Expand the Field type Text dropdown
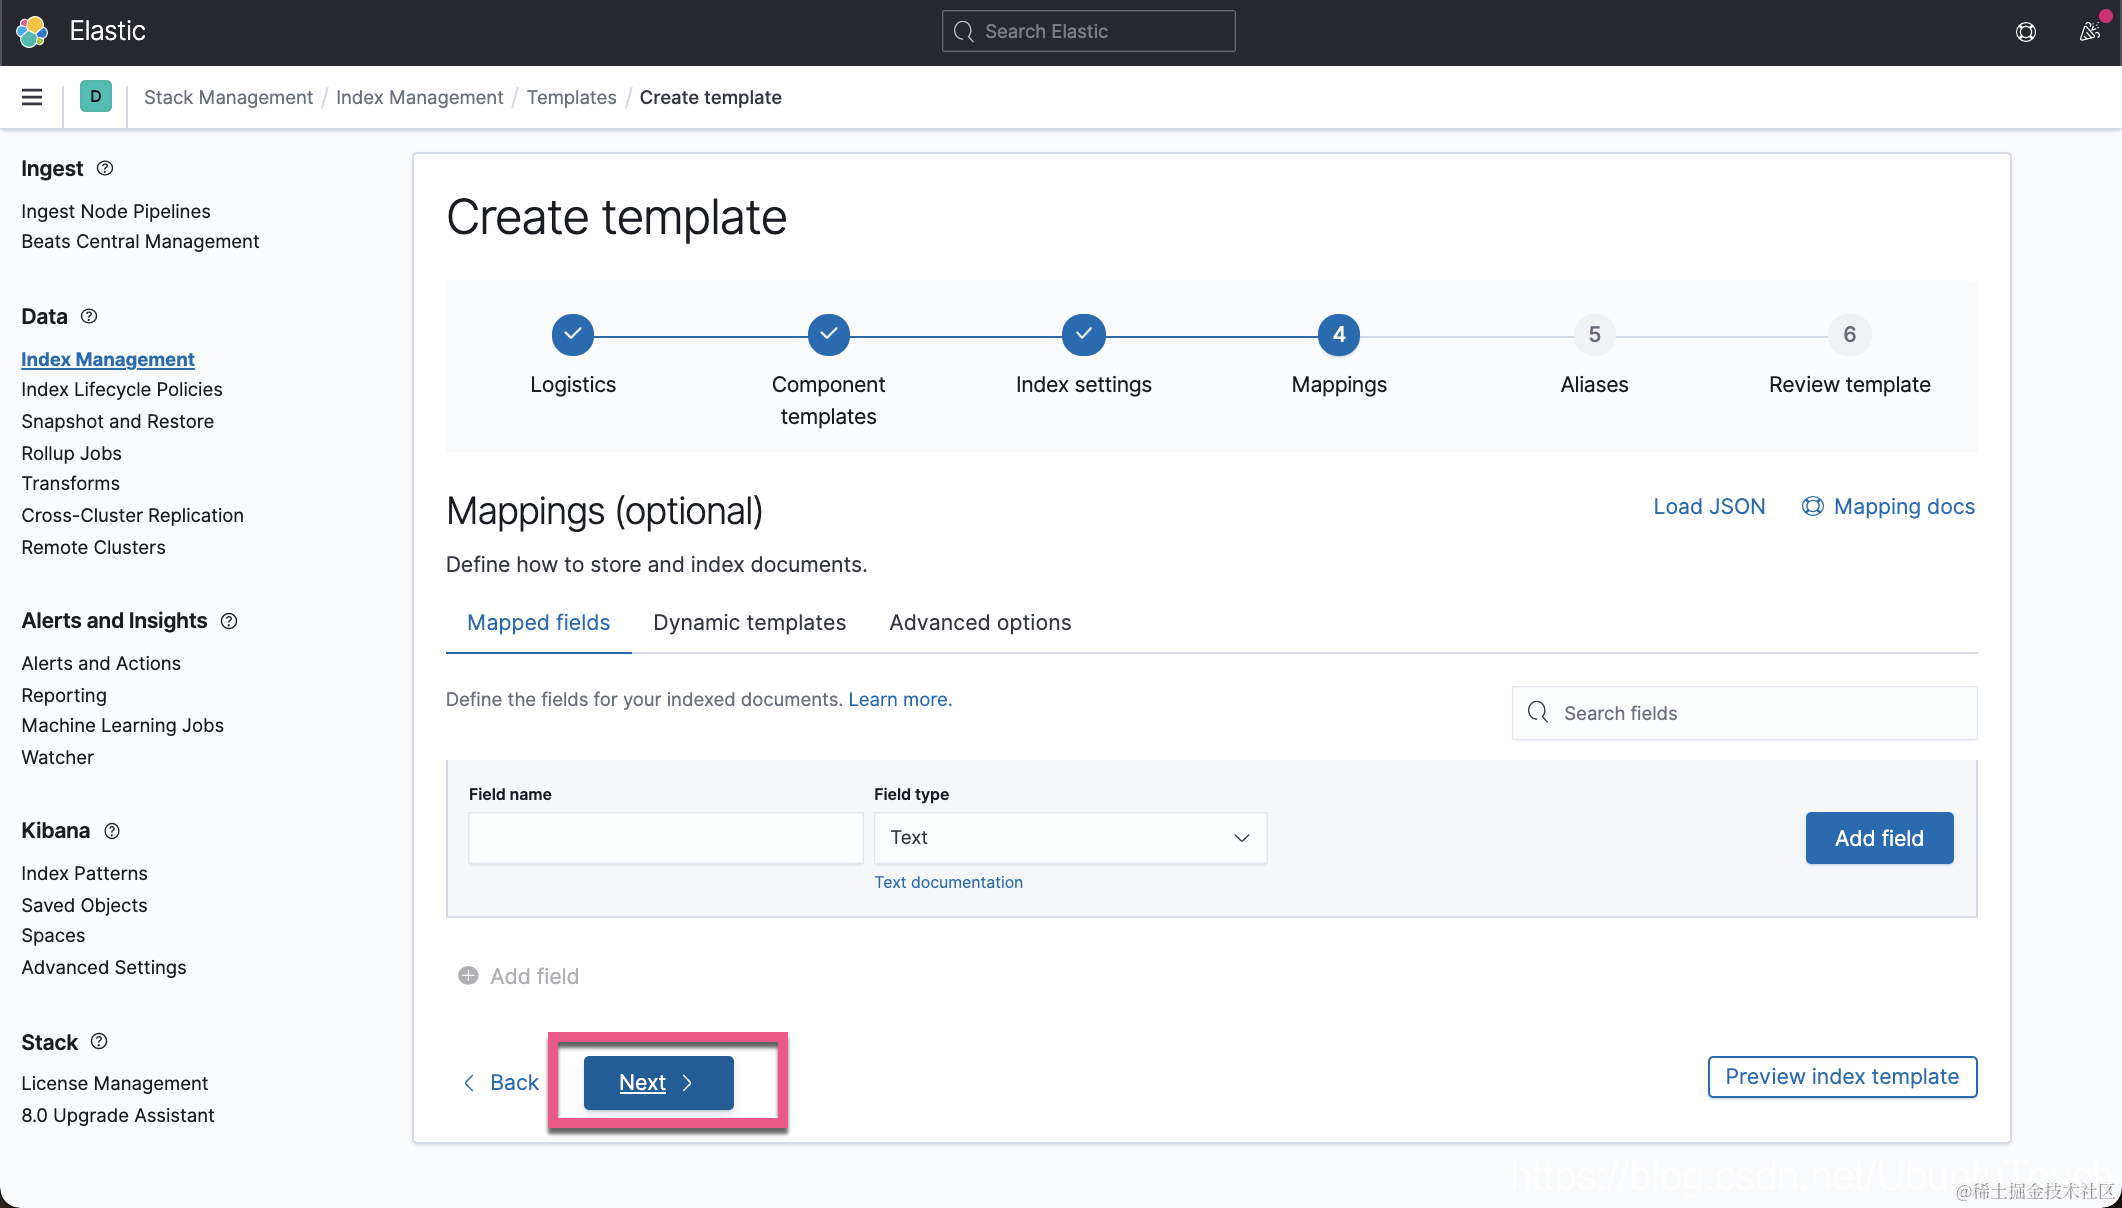Image resolution: width=2122 pixels, height=1208 pixels. (1070, 838)
